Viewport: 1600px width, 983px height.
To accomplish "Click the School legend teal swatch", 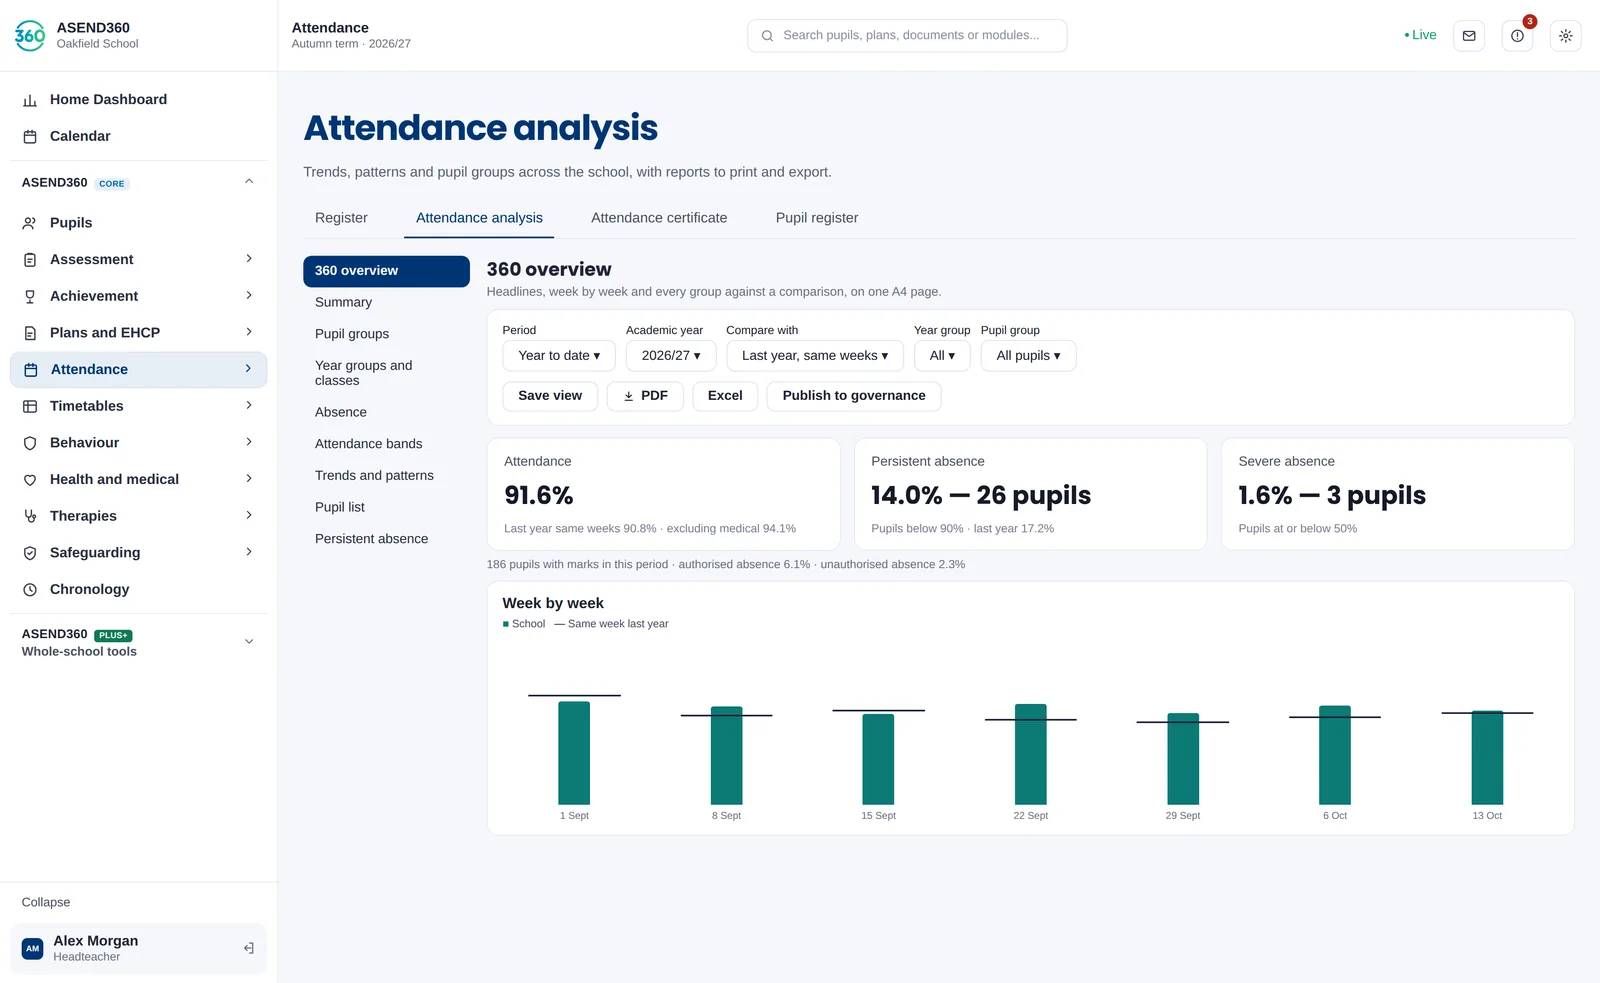I will click(x=506, y=624).
